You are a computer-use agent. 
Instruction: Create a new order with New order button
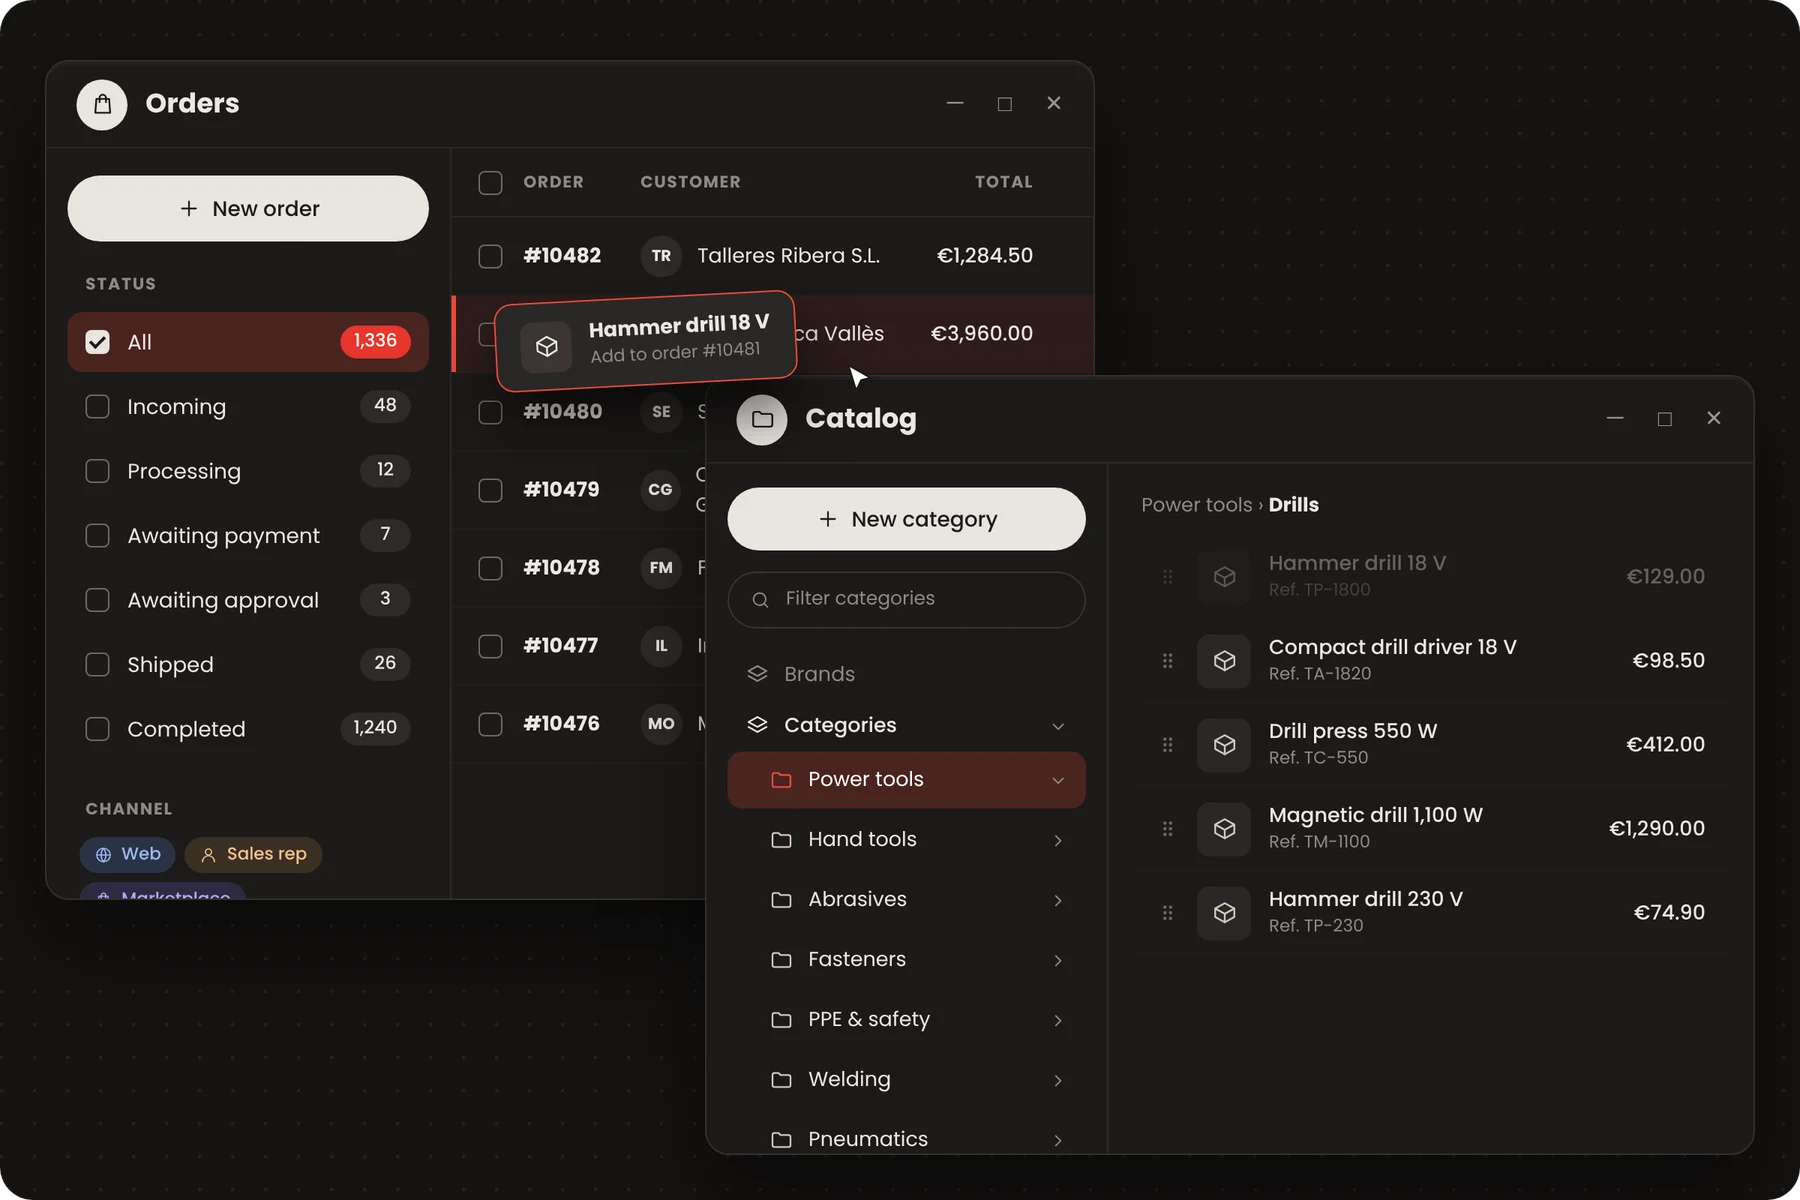(248, 209)
